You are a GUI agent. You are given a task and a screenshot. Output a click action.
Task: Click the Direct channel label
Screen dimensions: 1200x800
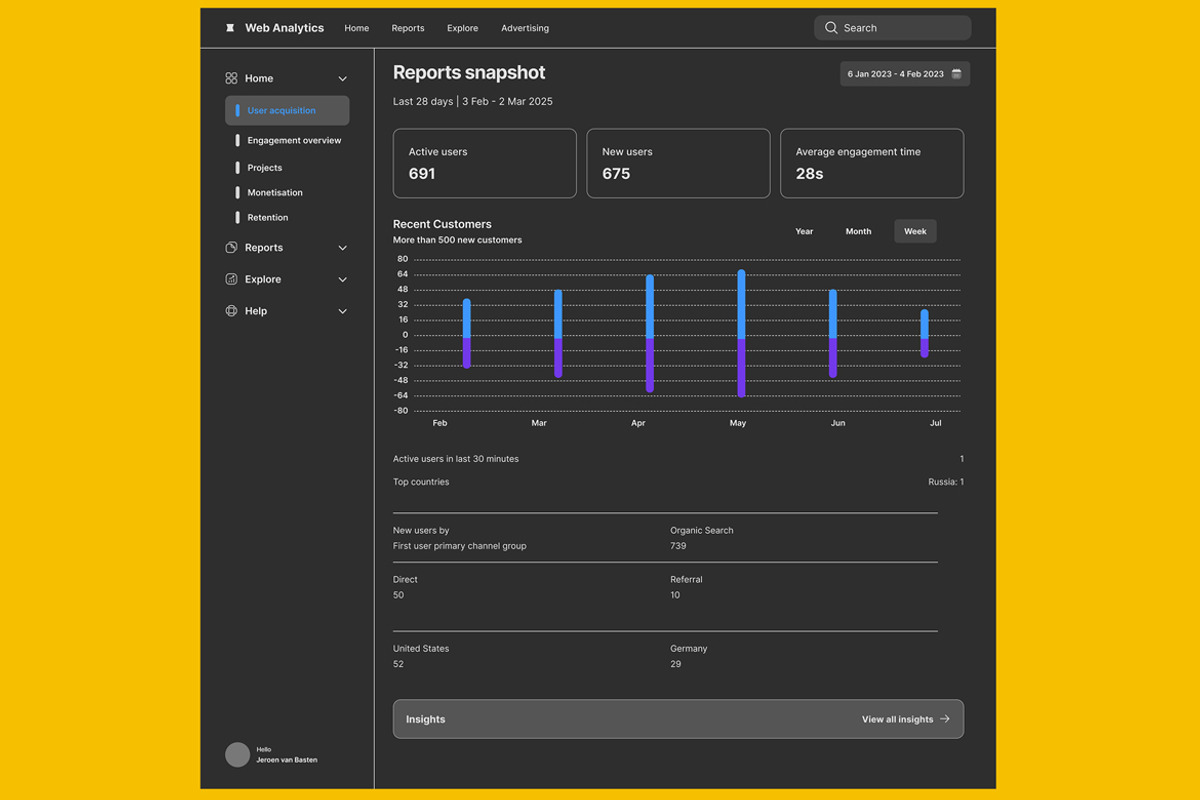pyautogui.click(x=405, y=579)
